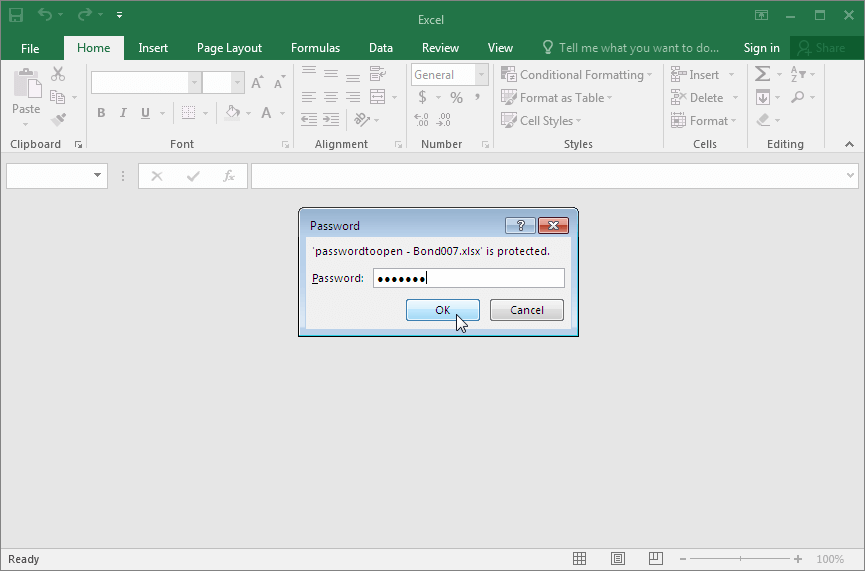This screenshot has height=571, width=865.
Task: Open the font name dropdown
Action: [194, 83]
